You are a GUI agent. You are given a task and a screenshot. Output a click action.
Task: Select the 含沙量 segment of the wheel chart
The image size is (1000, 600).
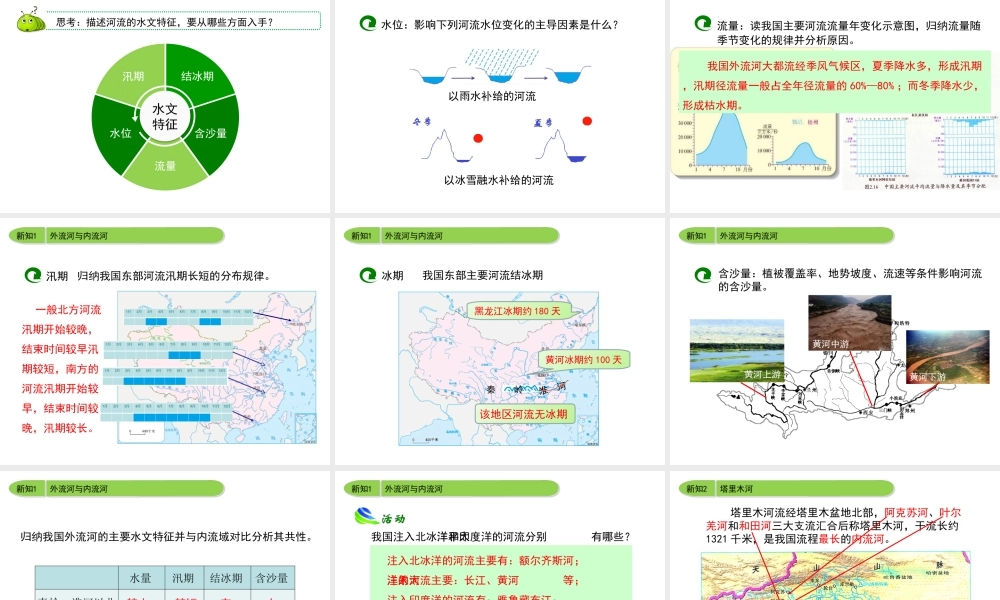click(212, 133)
